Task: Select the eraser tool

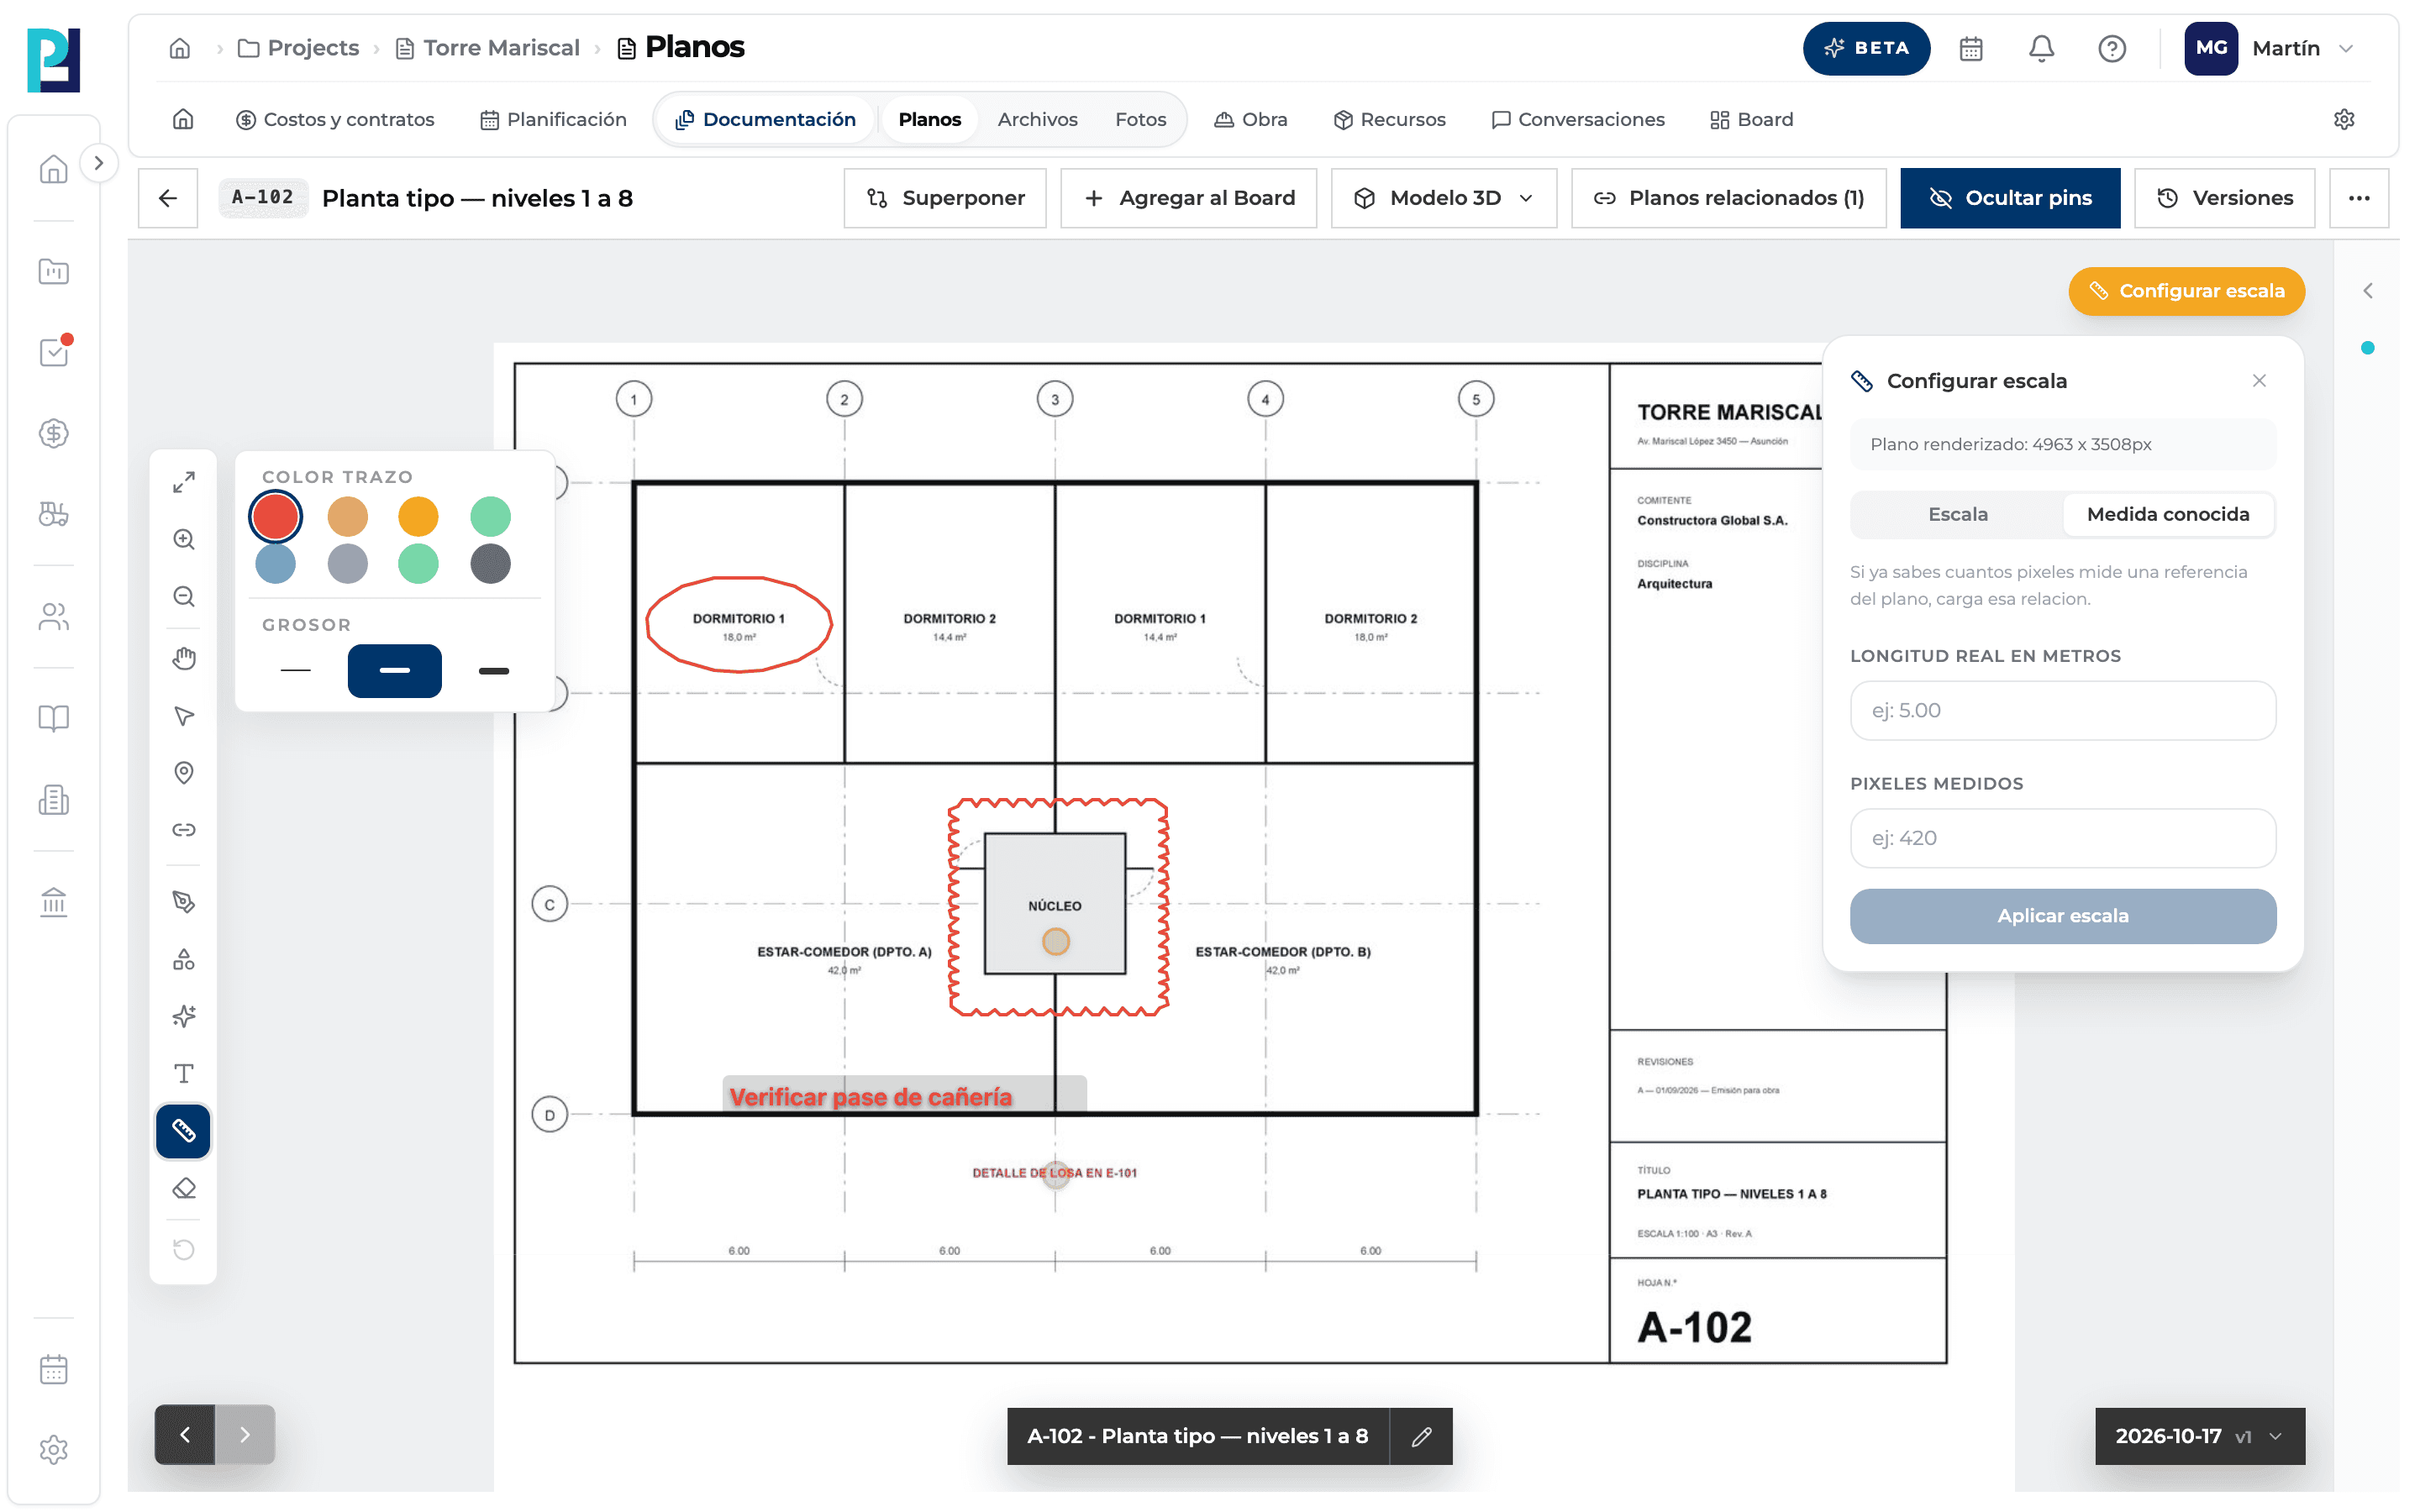Action: click(x=183, y=1188)
